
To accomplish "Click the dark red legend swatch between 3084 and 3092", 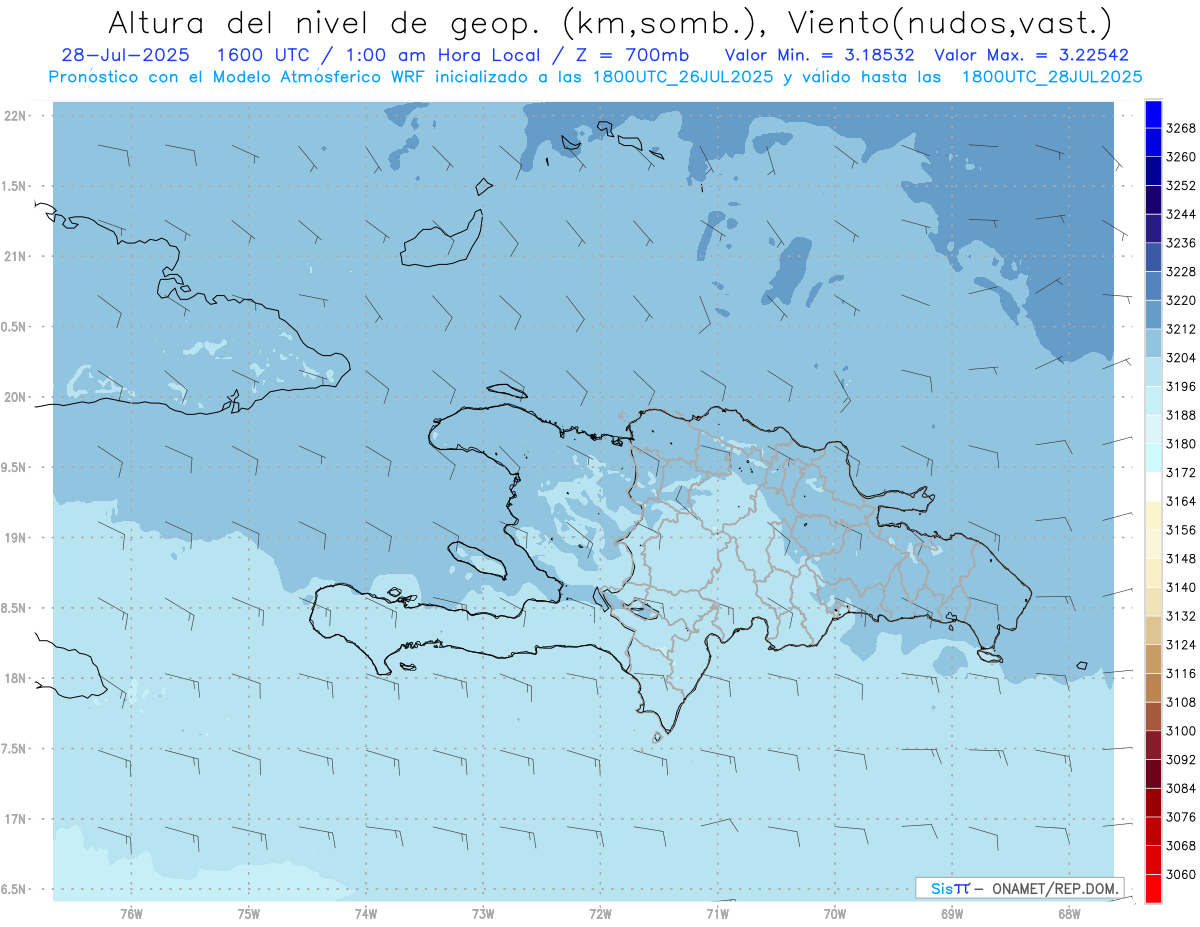I will [x=1153, y=774].
